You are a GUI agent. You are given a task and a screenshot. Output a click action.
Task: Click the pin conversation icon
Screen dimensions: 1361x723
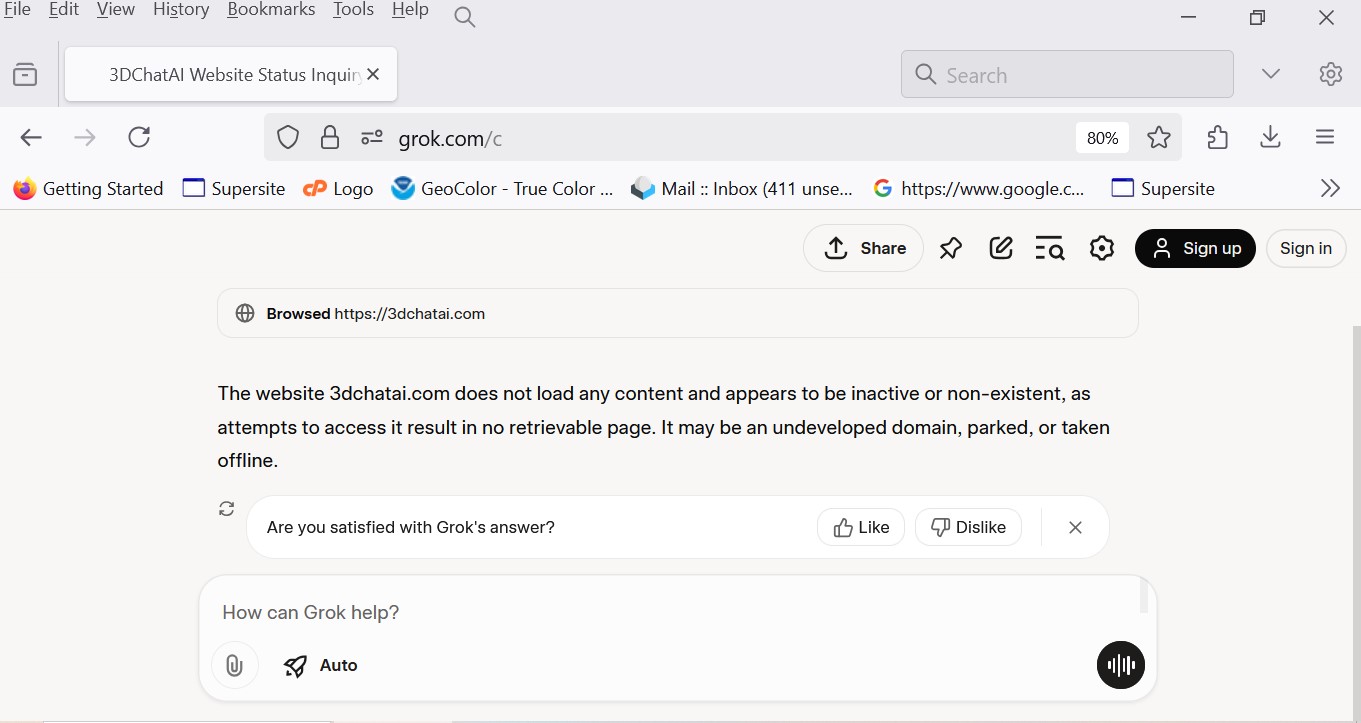point(950,249)
